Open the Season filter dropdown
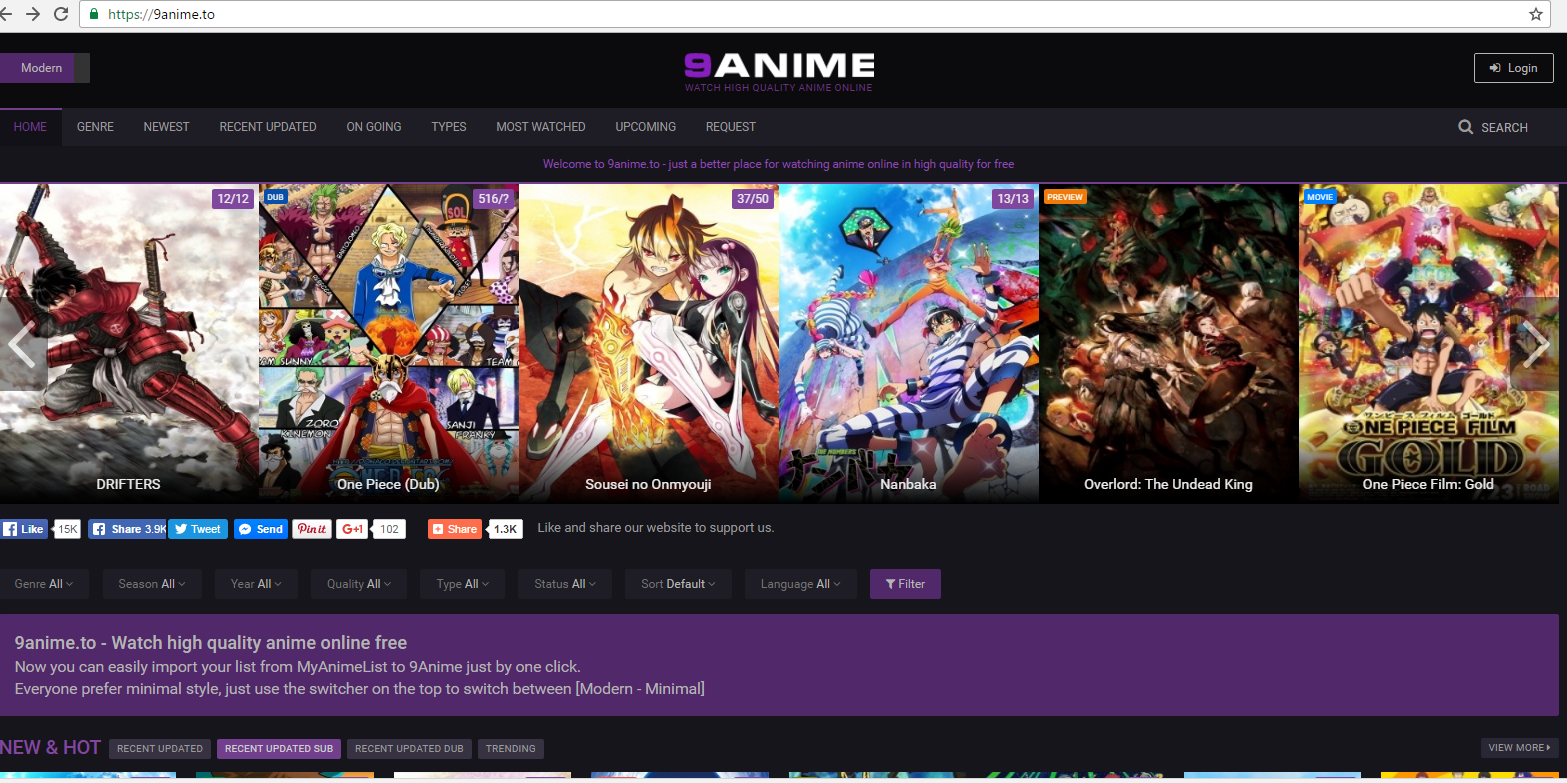This screenshot has width=1567, height=783. [x=152, y=584]
